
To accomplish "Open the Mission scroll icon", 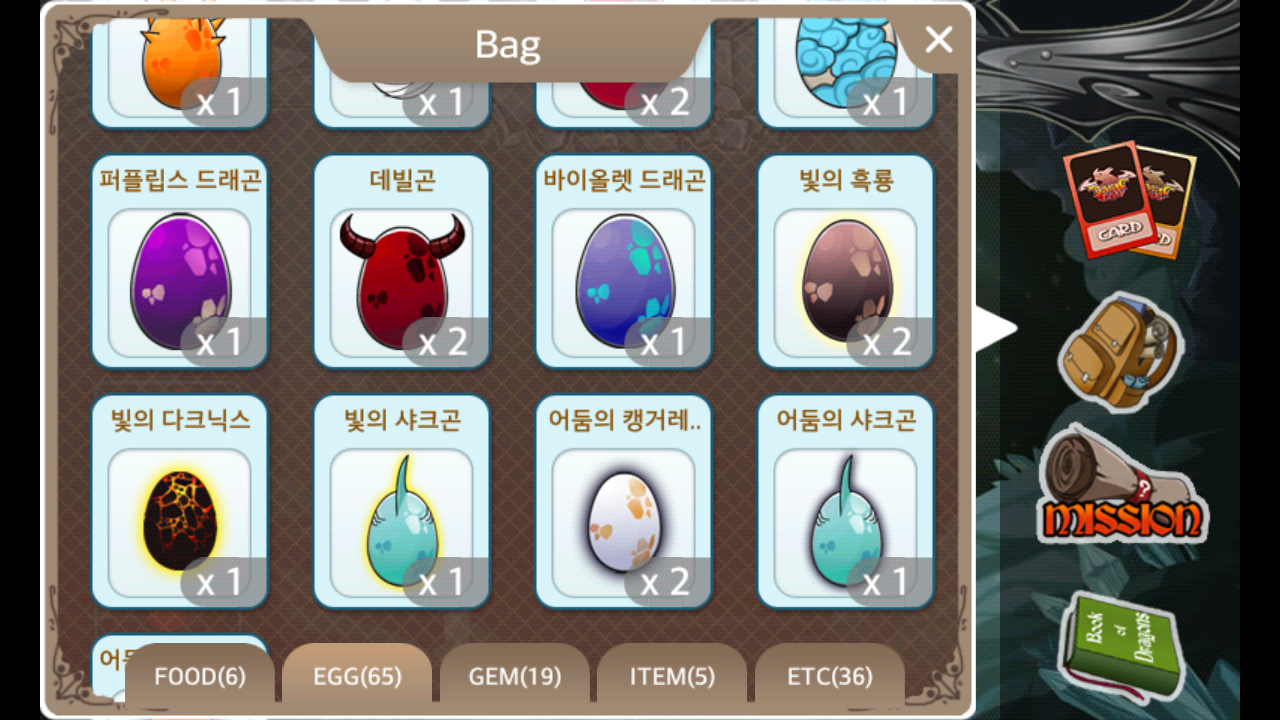I will tap(1122, 487).
